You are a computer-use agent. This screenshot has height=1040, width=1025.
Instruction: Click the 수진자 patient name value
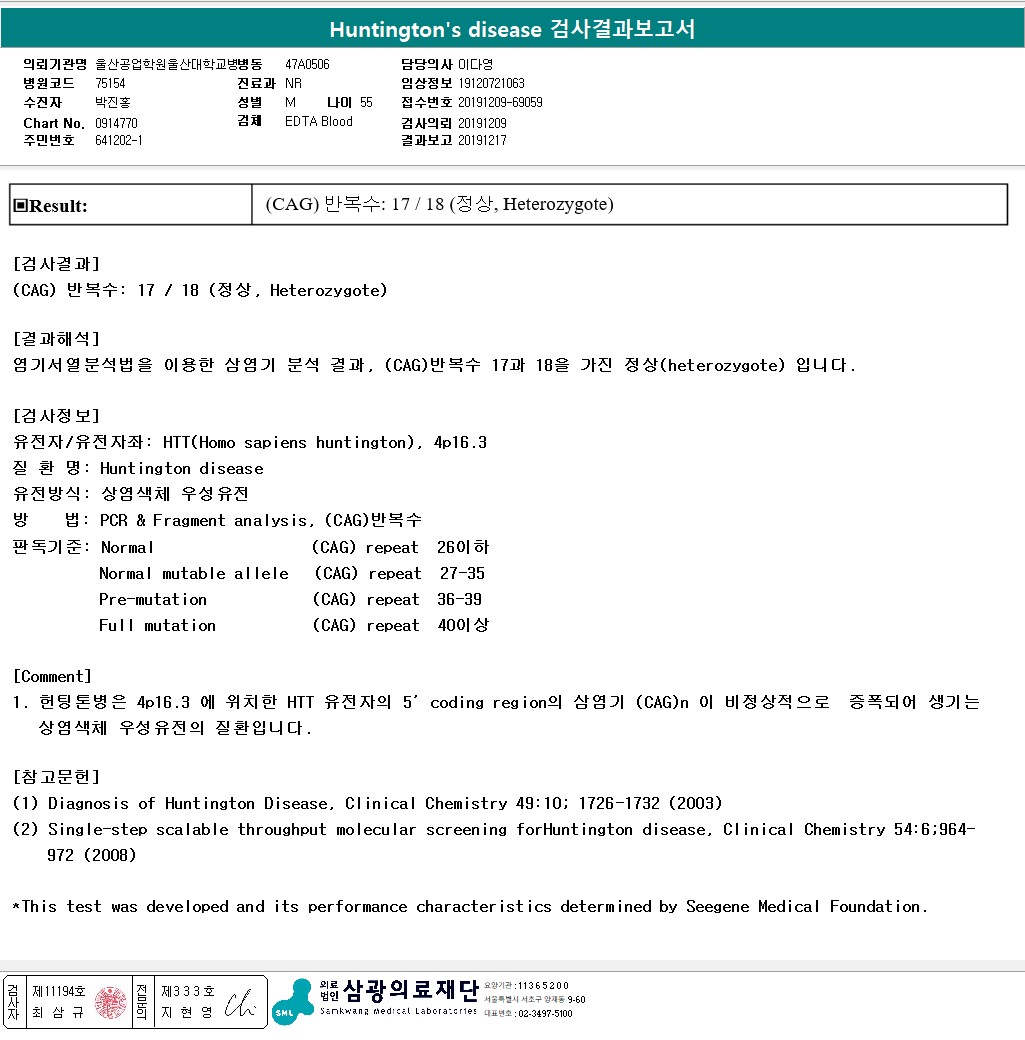coord(113,103)
